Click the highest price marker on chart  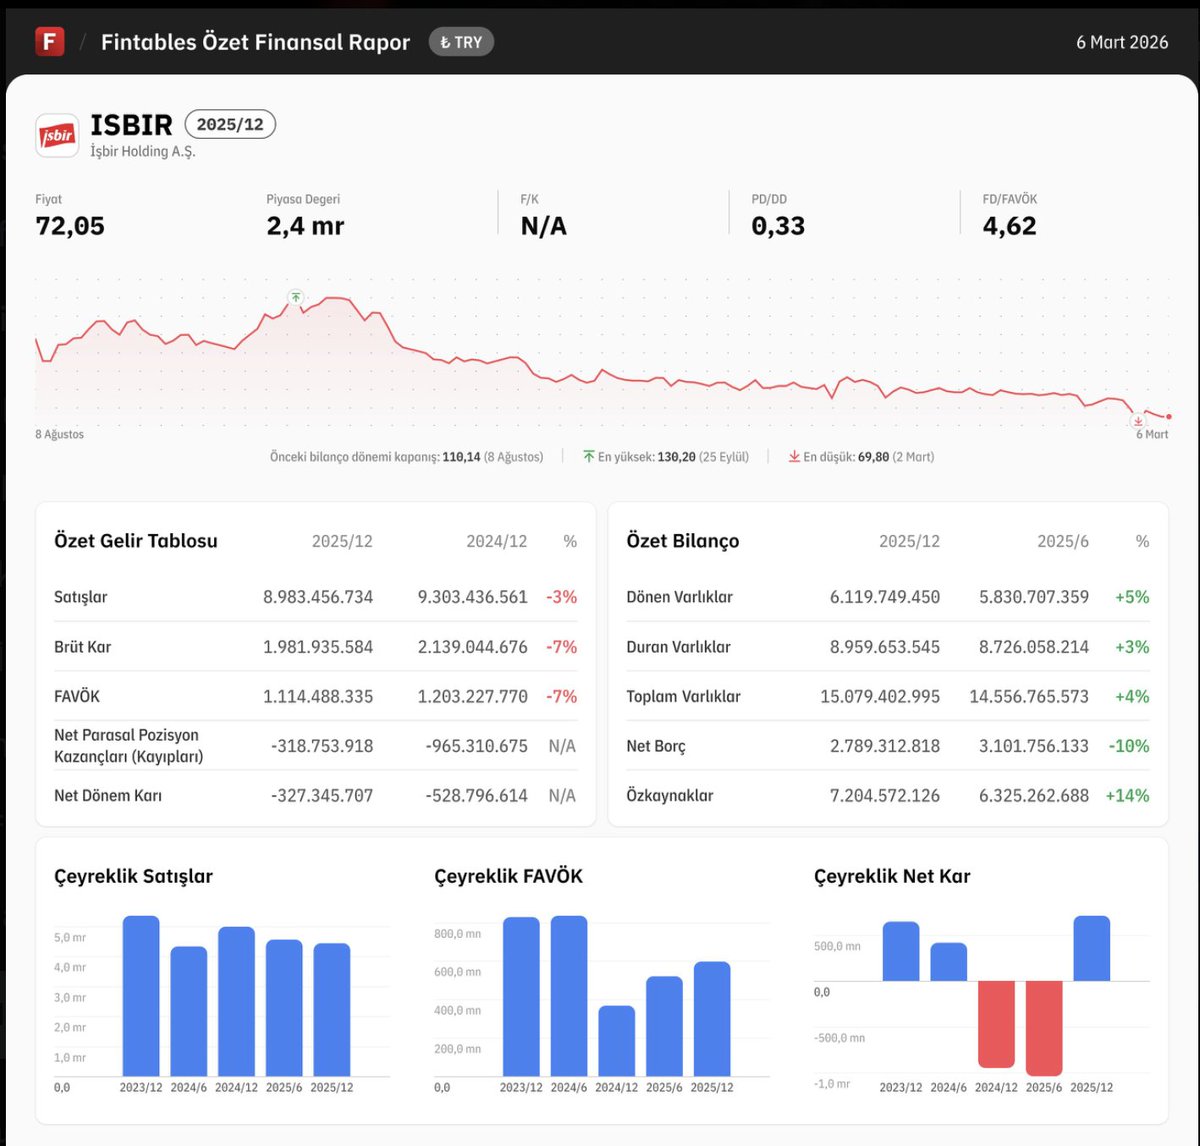coord(295,296)
